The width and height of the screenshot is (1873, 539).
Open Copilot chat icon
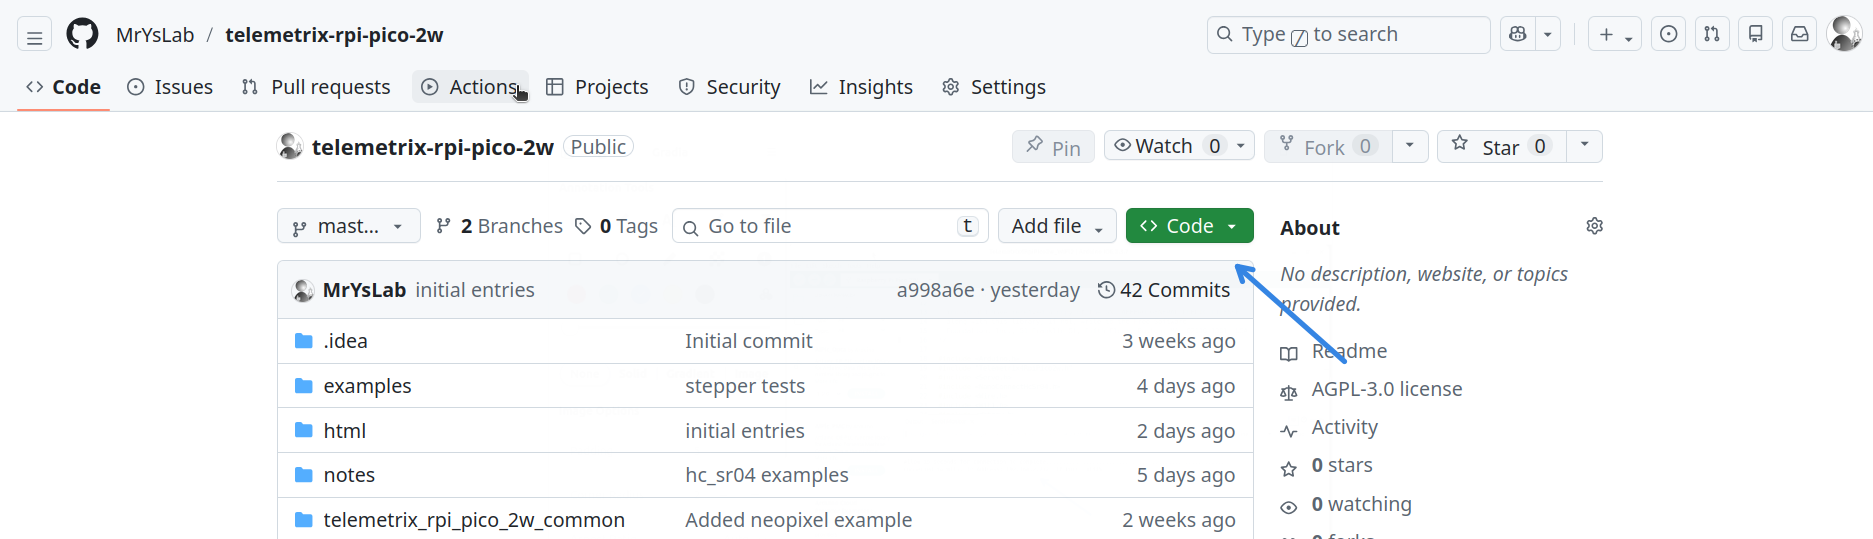[1518, 34]
